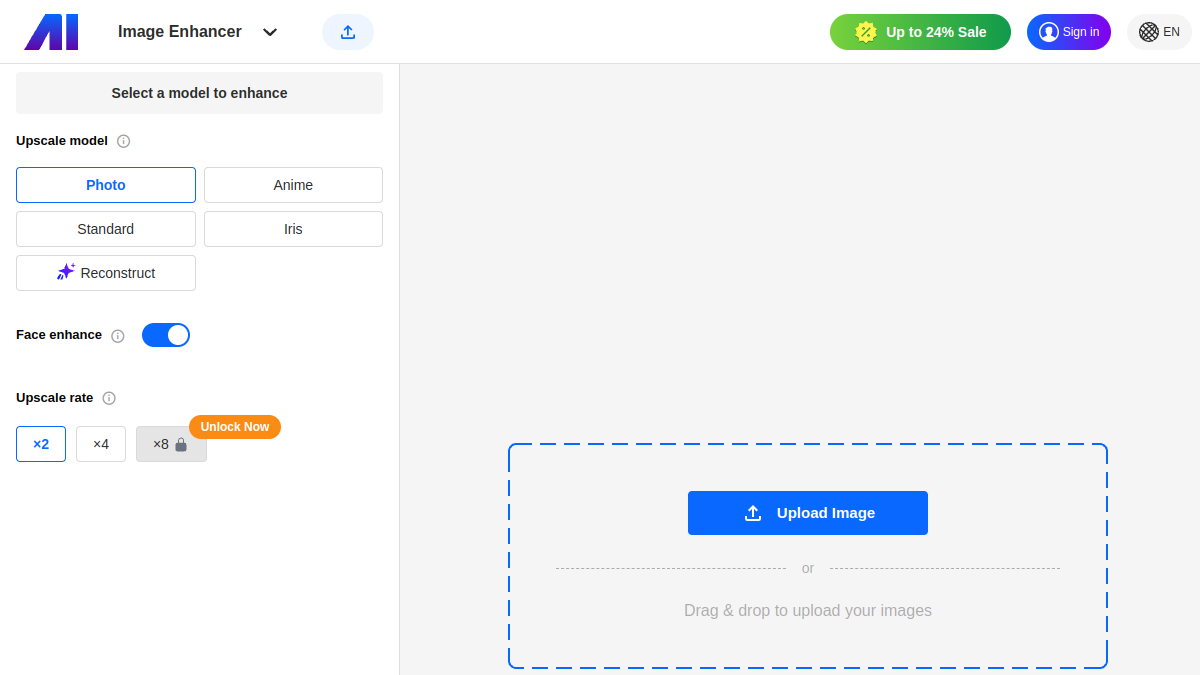Click the Select a model to enhance banner
Viewport: 1200px width, 675px height.
pos(199,93)
